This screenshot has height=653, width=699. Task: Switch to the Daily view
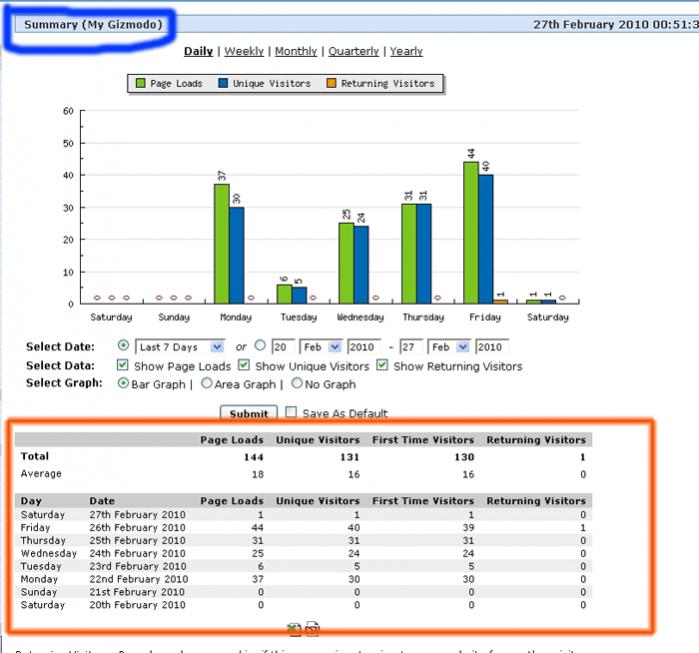198,51
